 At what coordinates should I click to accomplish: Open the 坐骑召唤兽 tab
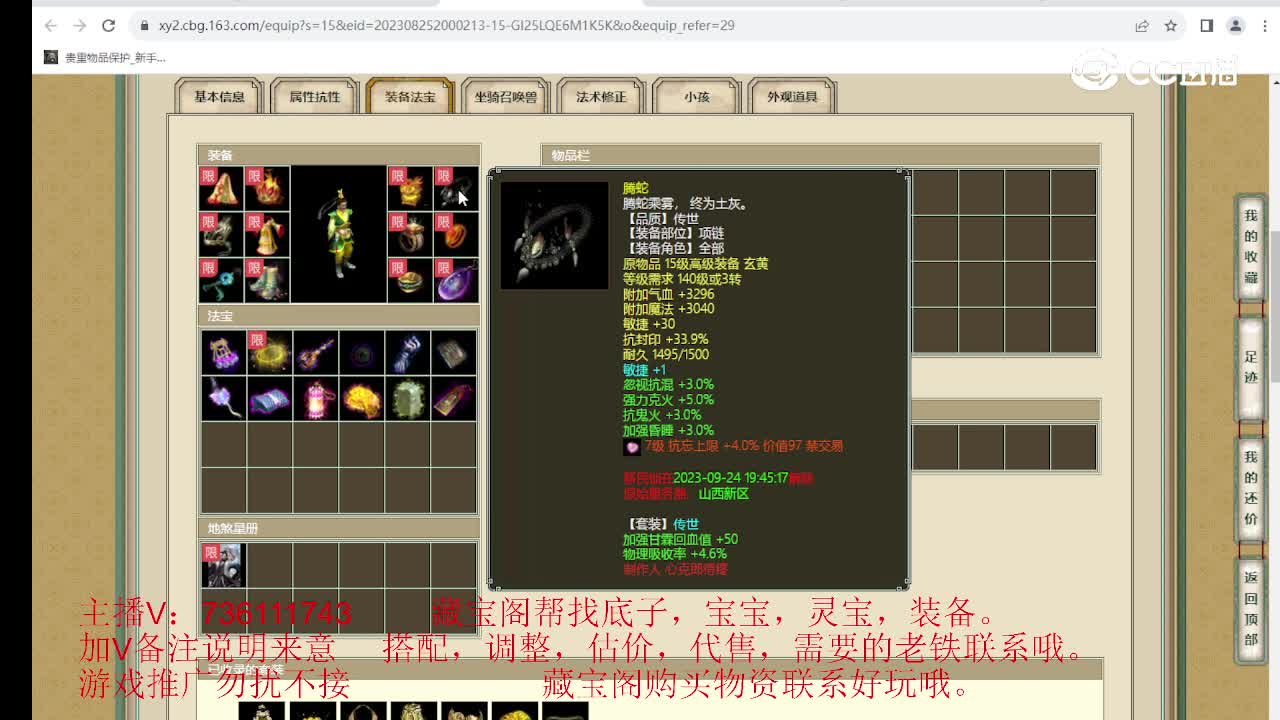[x=506, y=97]
